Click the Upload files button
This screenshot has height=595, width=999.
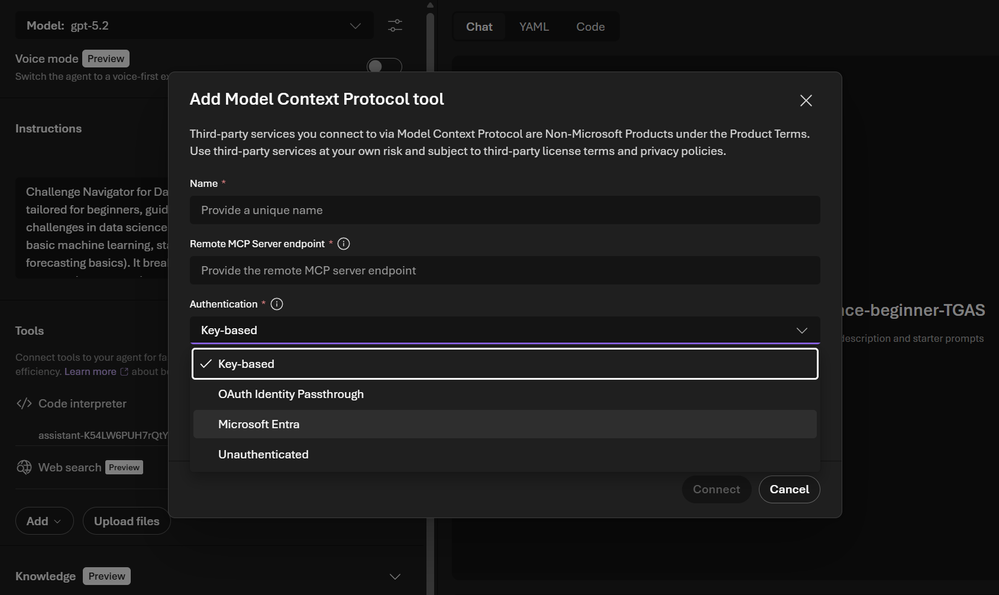click(x=127, y=521)
